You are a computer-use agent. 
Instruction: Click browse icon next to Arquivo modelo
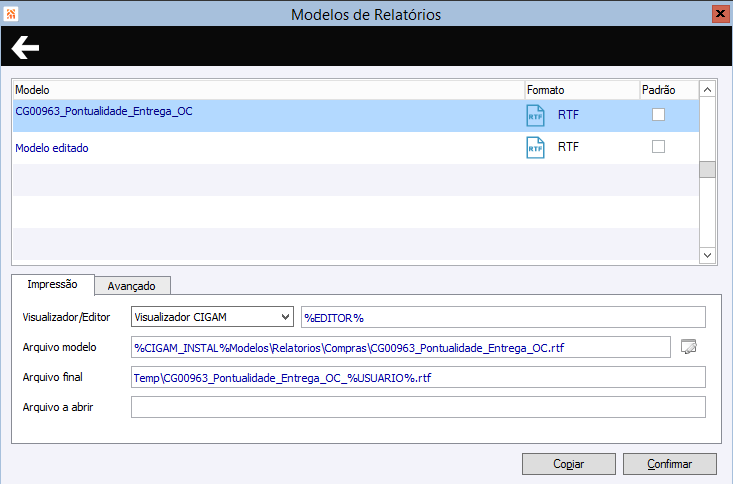[688, 347]
